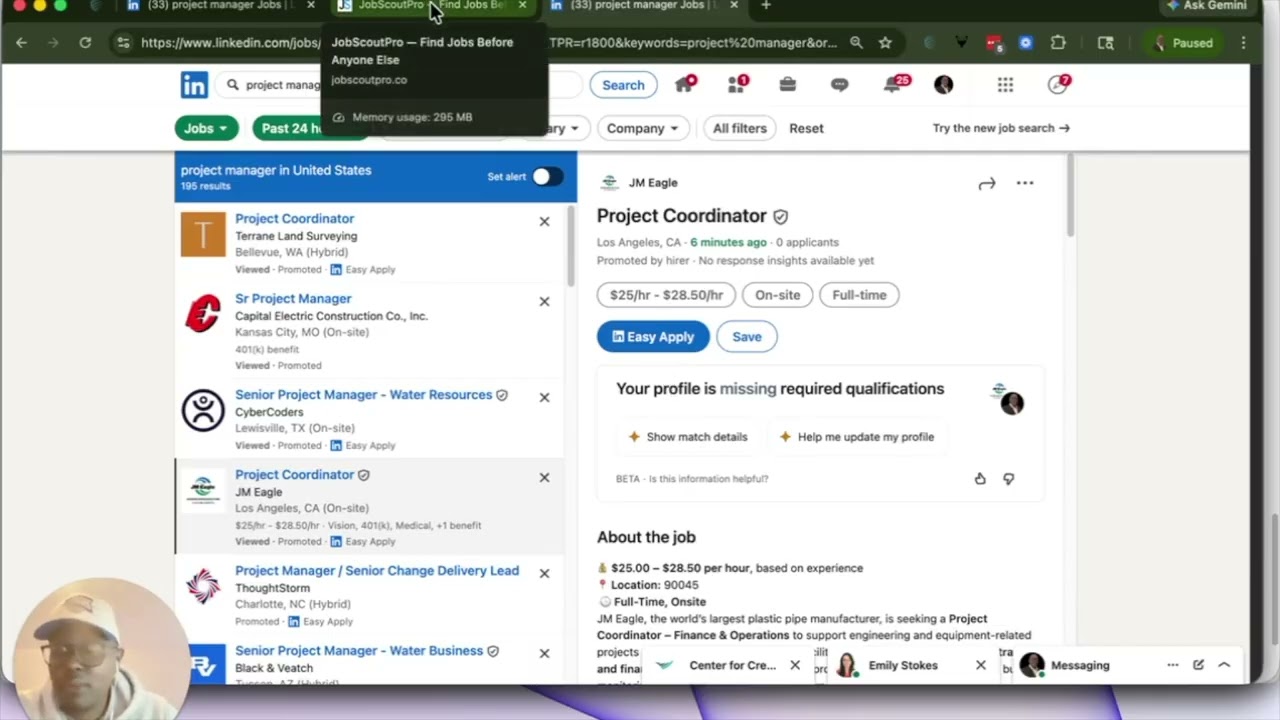Open Project Manager / Senior Change Delivery Lead
This screenshot has height=720, width=1280.
pos(377,571)
